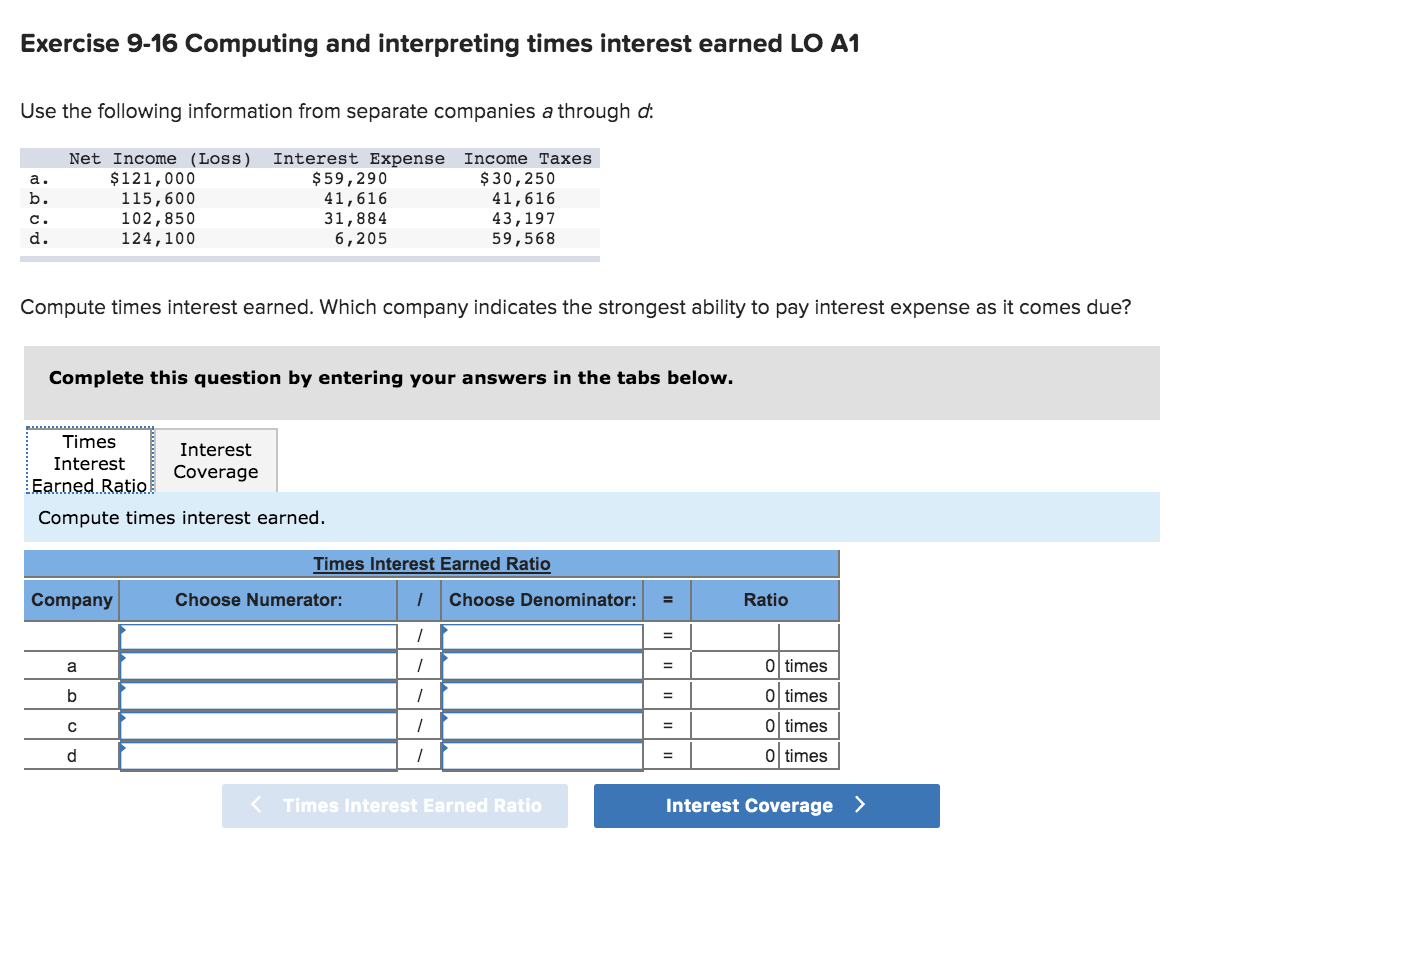The width and height of the screenshot is (1402, 956).
Task: Open the top empty numerator dropdown row
Action: pos(257,634)
